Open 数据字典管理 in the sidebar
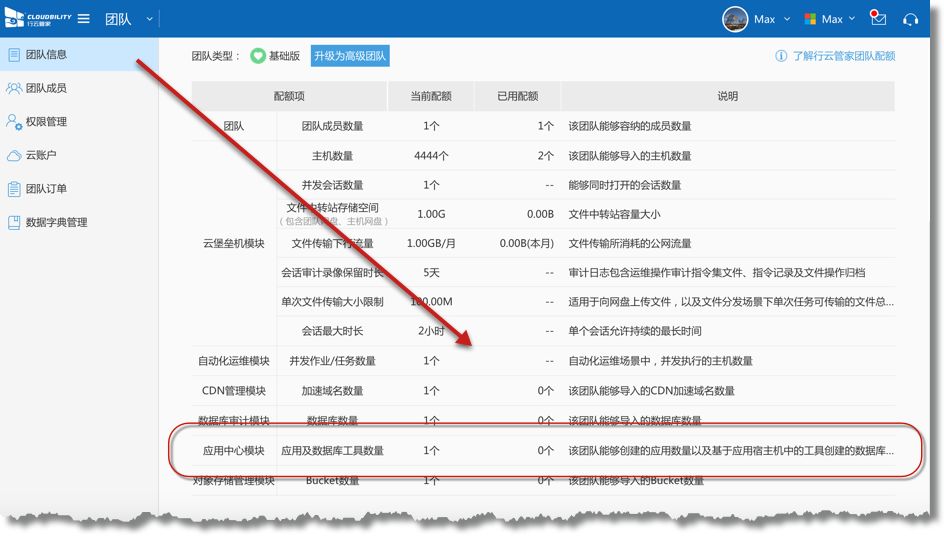Screen dimensions: 944x537 79,222
